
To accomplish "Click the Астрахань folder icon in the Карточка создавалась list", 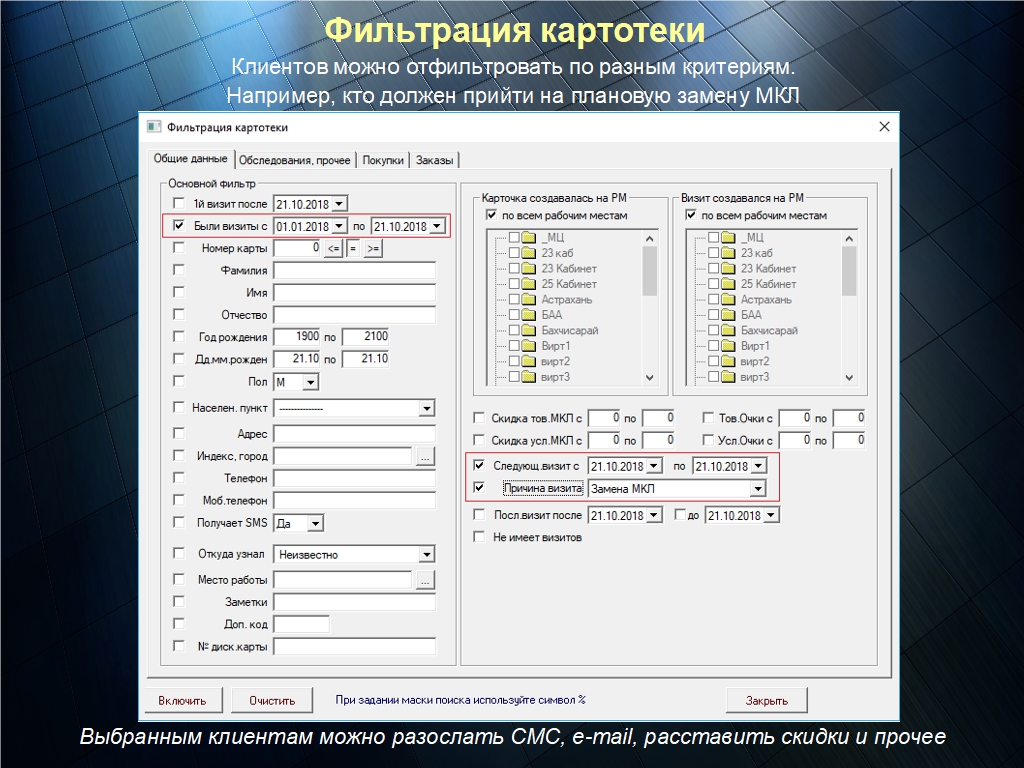I will coord(530,300).
